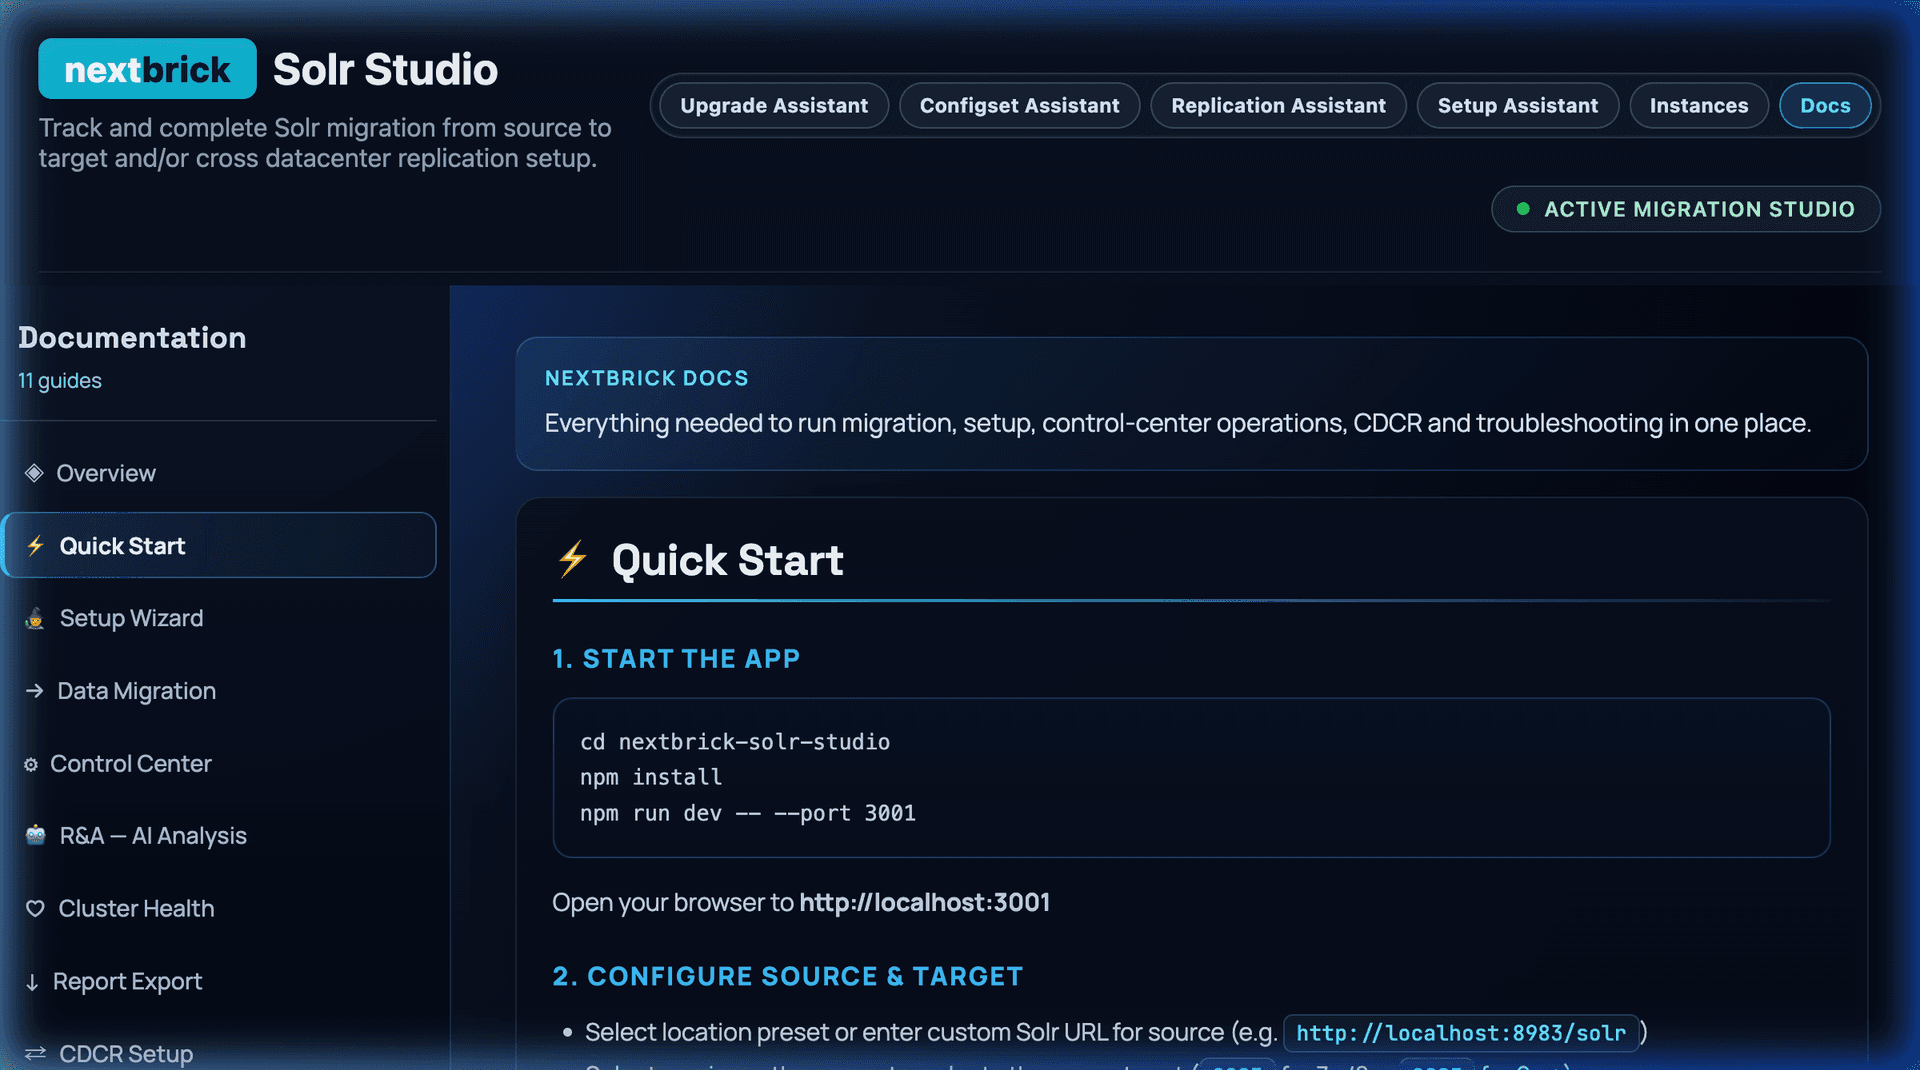Switch to Configset Assistant
The image size is (1920, 1070).
click(1020, 106)
